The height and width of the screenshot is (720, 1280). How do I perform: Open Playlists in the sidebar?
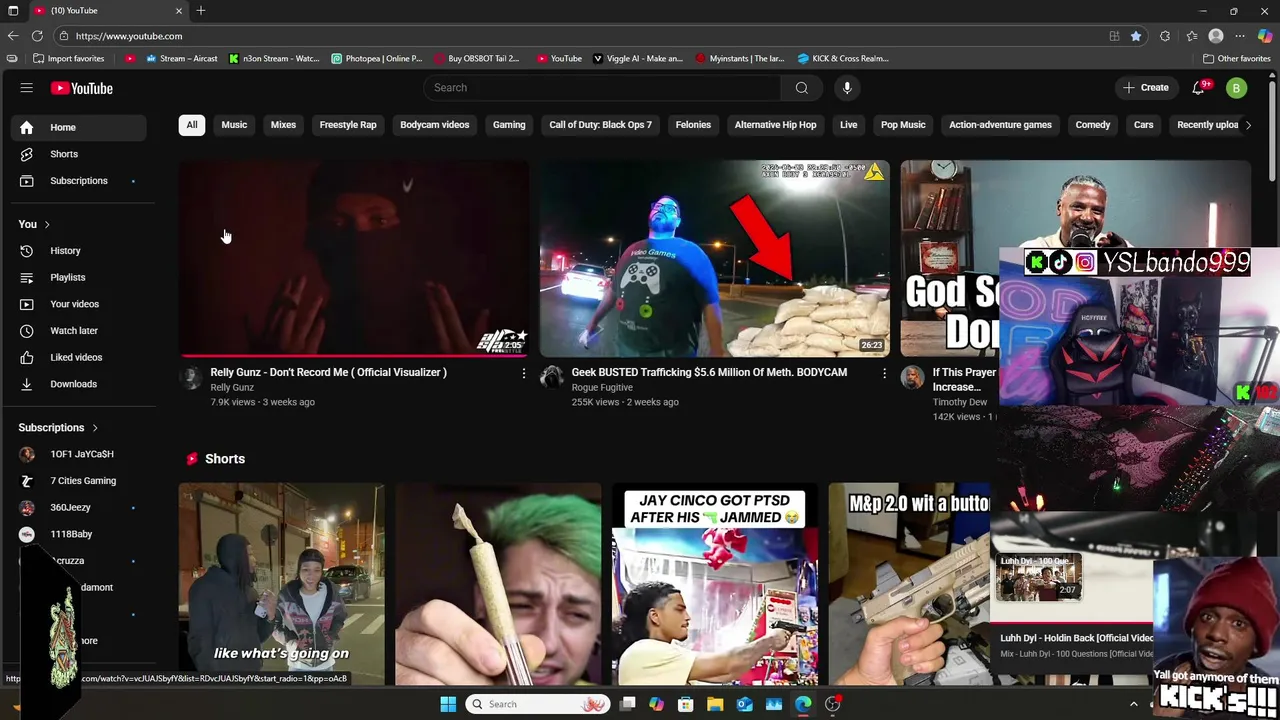[79, 277]
